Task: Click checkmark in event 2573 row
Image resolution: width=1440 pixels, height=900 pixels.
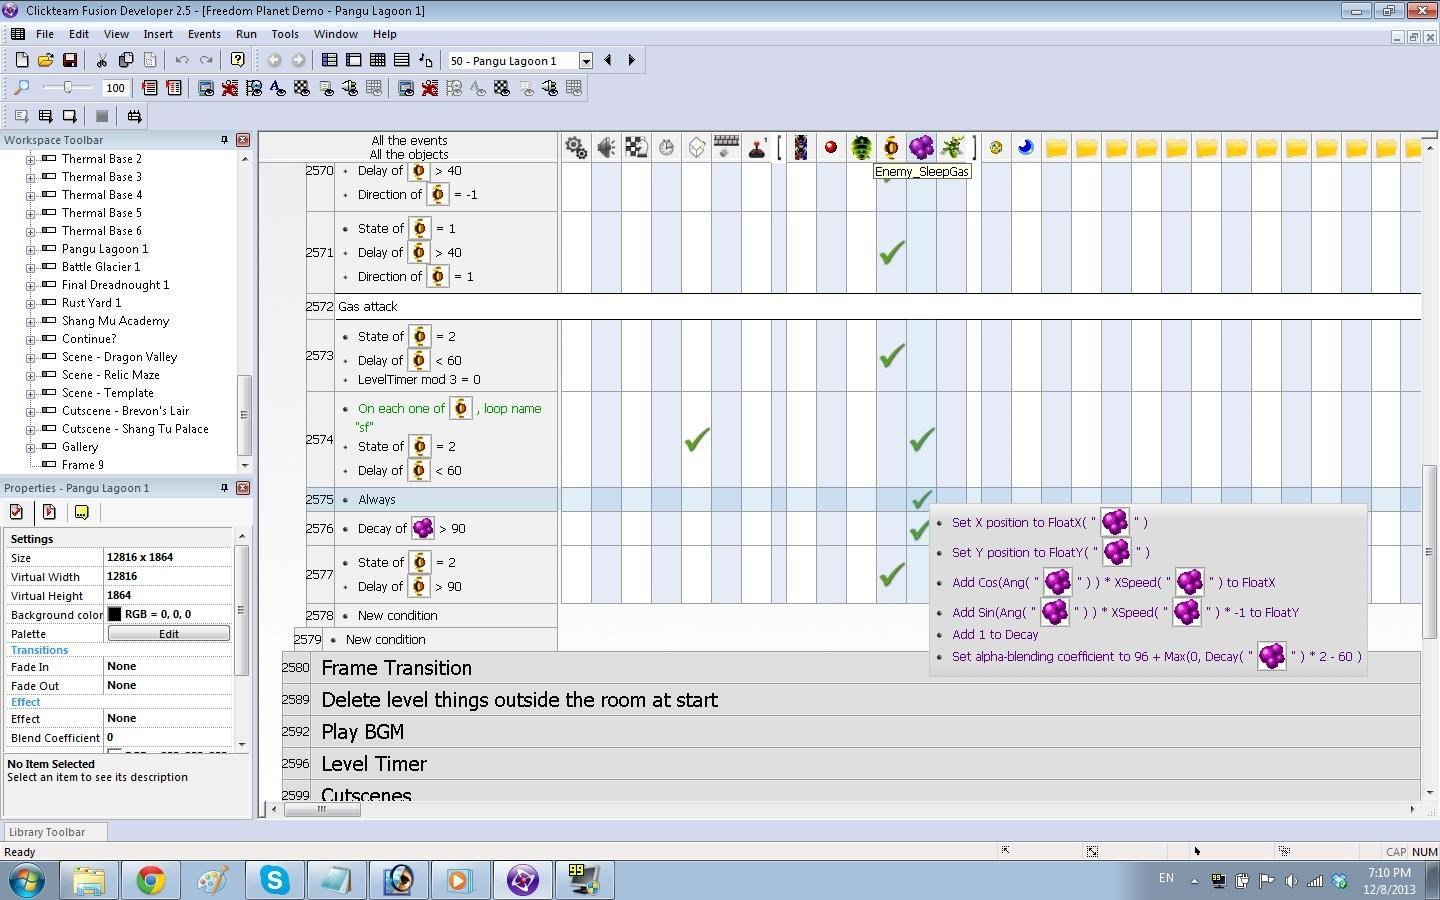Action: coord(891,355)
